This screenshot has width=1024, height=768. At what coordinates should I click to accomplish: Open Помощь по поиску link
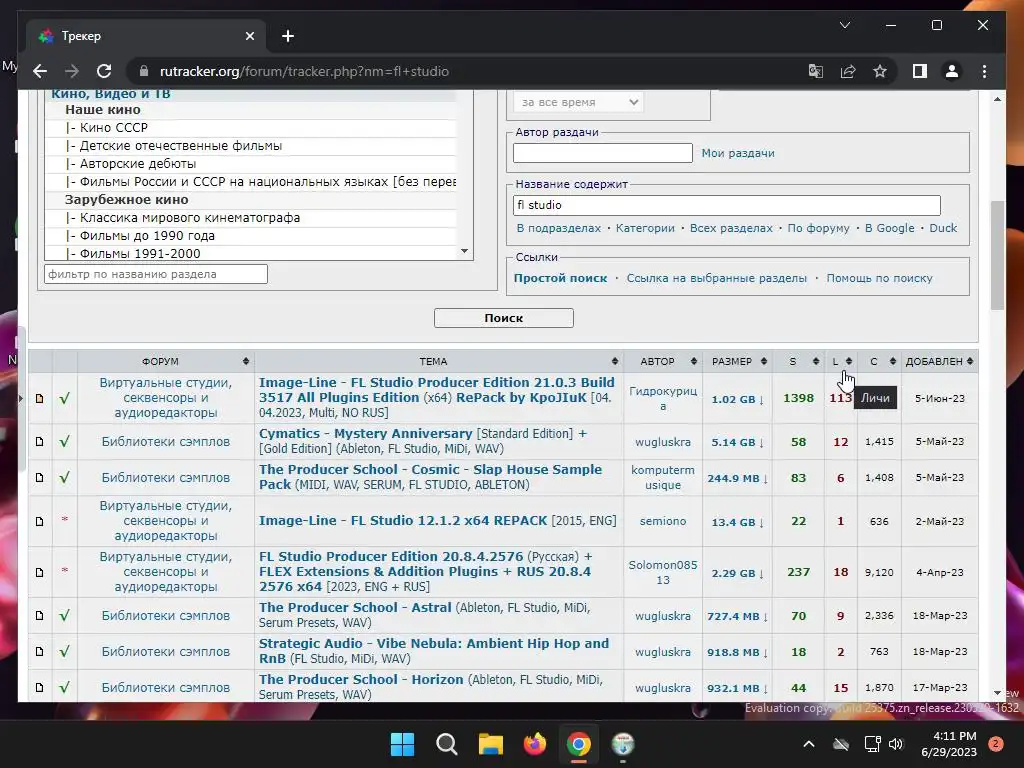880,278
